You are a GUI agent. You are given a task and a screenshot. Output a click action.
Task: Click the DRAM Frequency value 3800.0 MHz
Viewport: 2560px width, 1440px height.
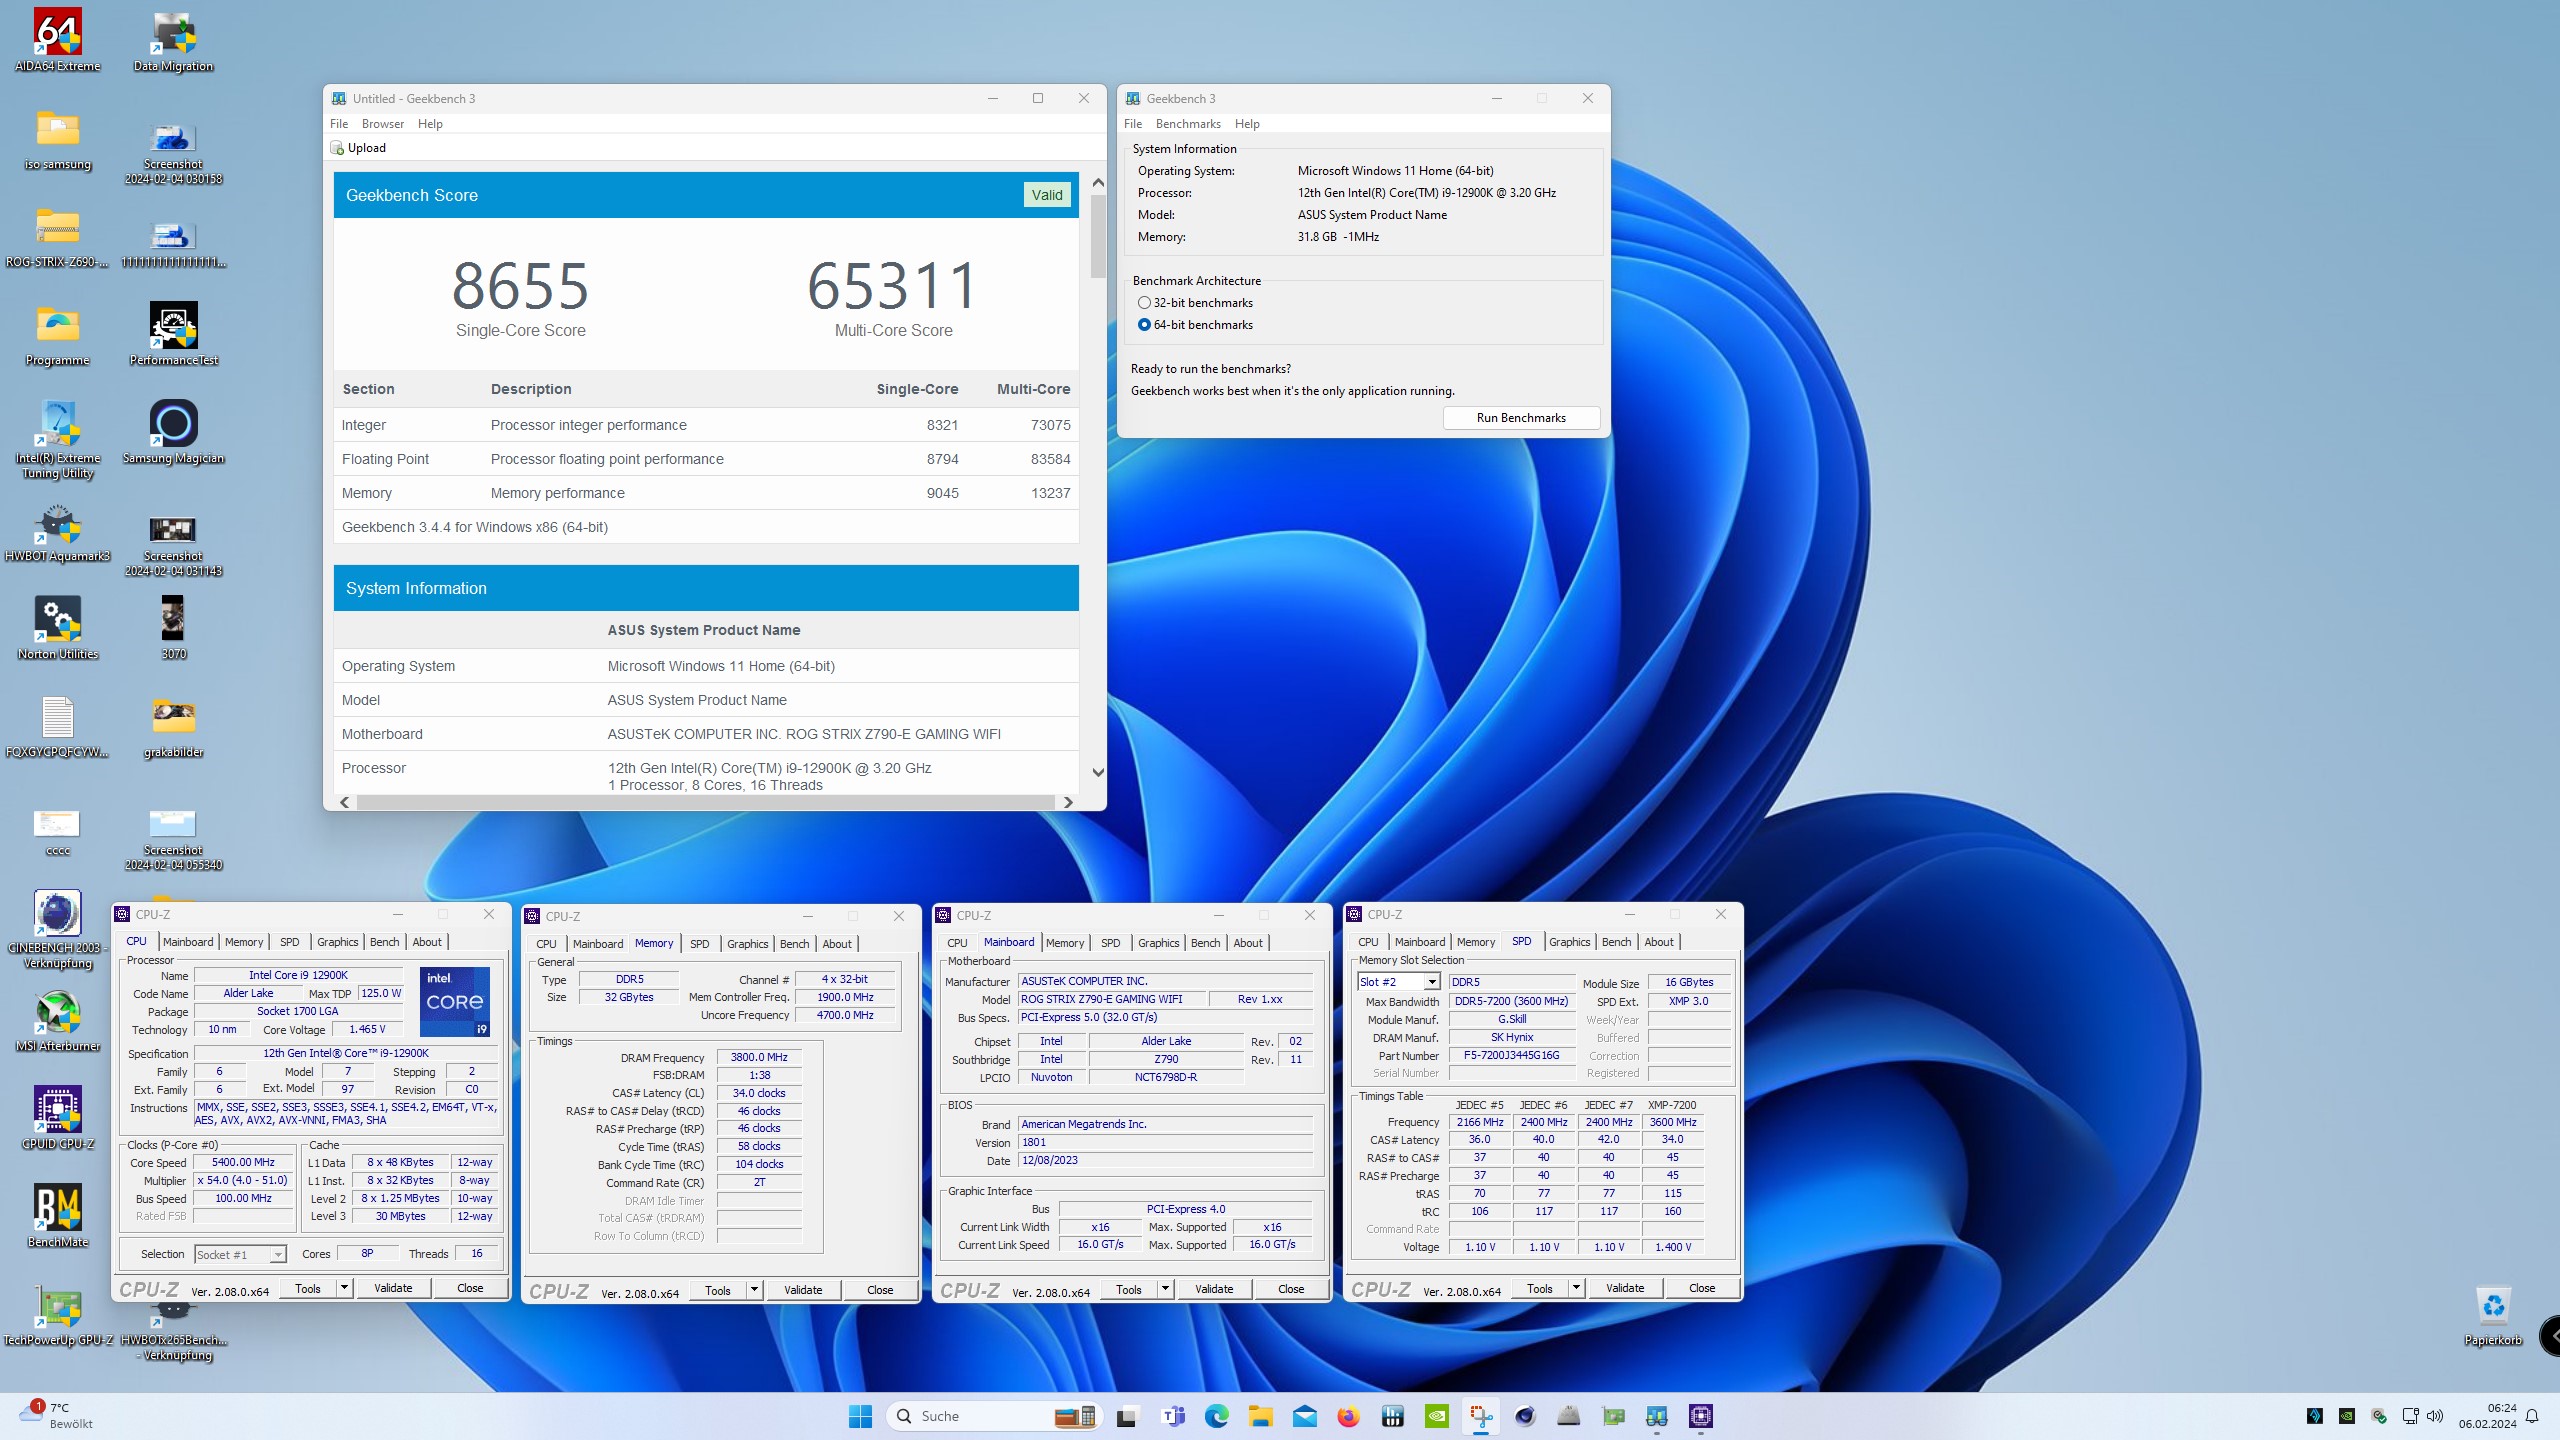point(759,1057)
